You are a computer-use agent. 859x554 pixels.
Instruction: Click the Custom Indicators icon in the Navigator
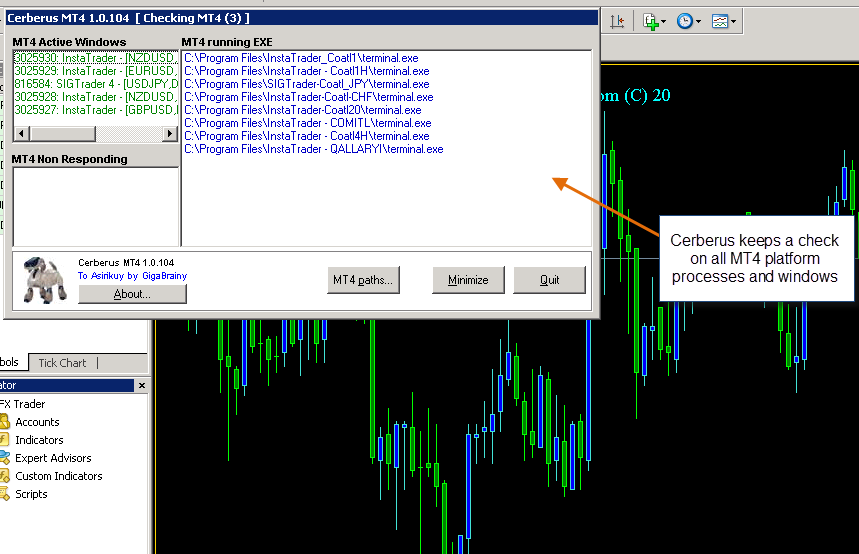[x=4, y=476]
